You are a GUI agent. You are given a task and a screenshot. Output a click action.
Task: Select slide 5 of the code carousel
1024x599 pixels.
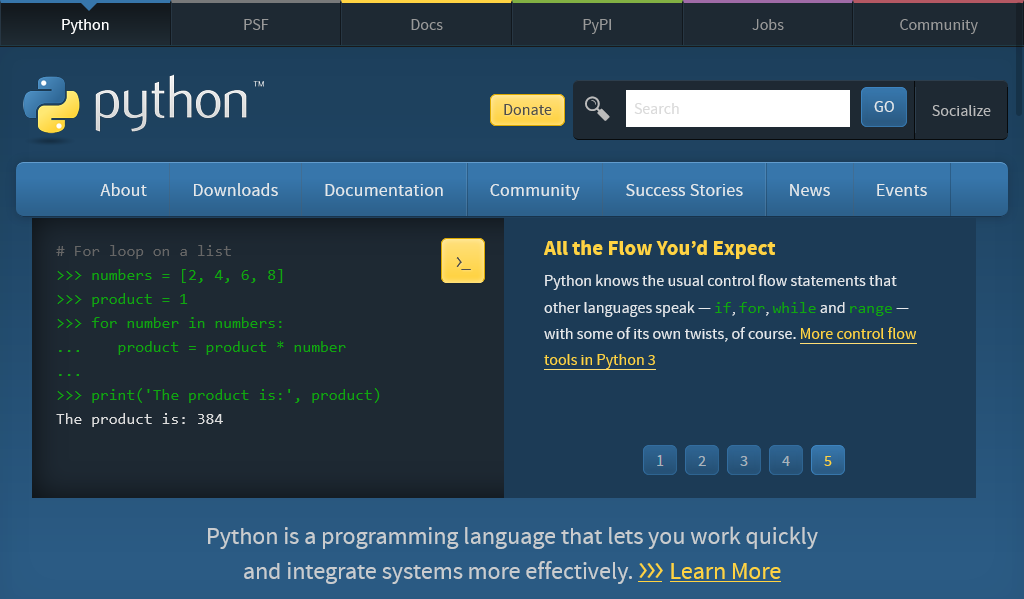tap(827, 461)
